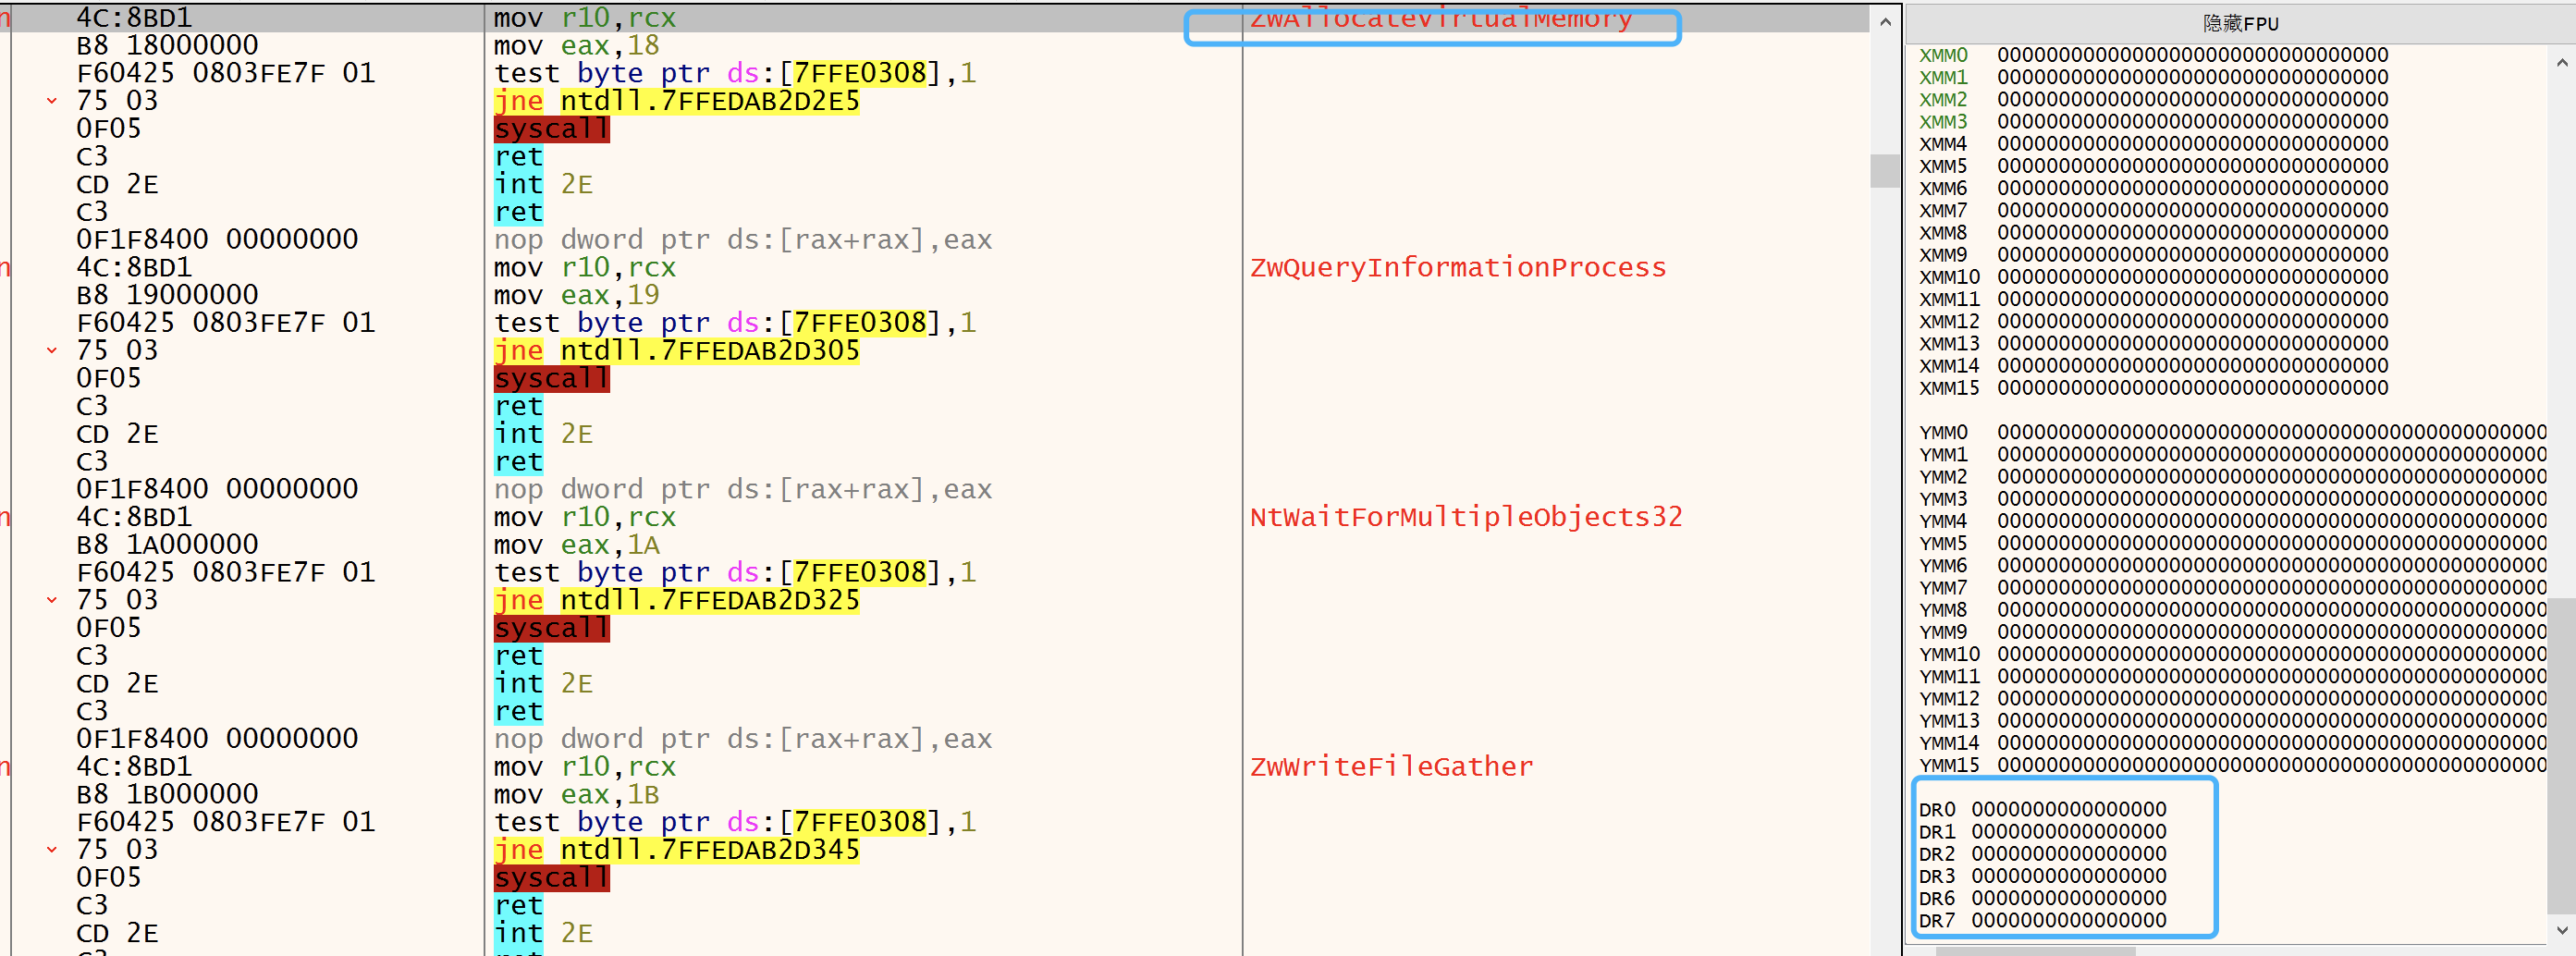Select the DR6 debug register value
The width and height of the screenshot is (2576, 956).
2069,898
